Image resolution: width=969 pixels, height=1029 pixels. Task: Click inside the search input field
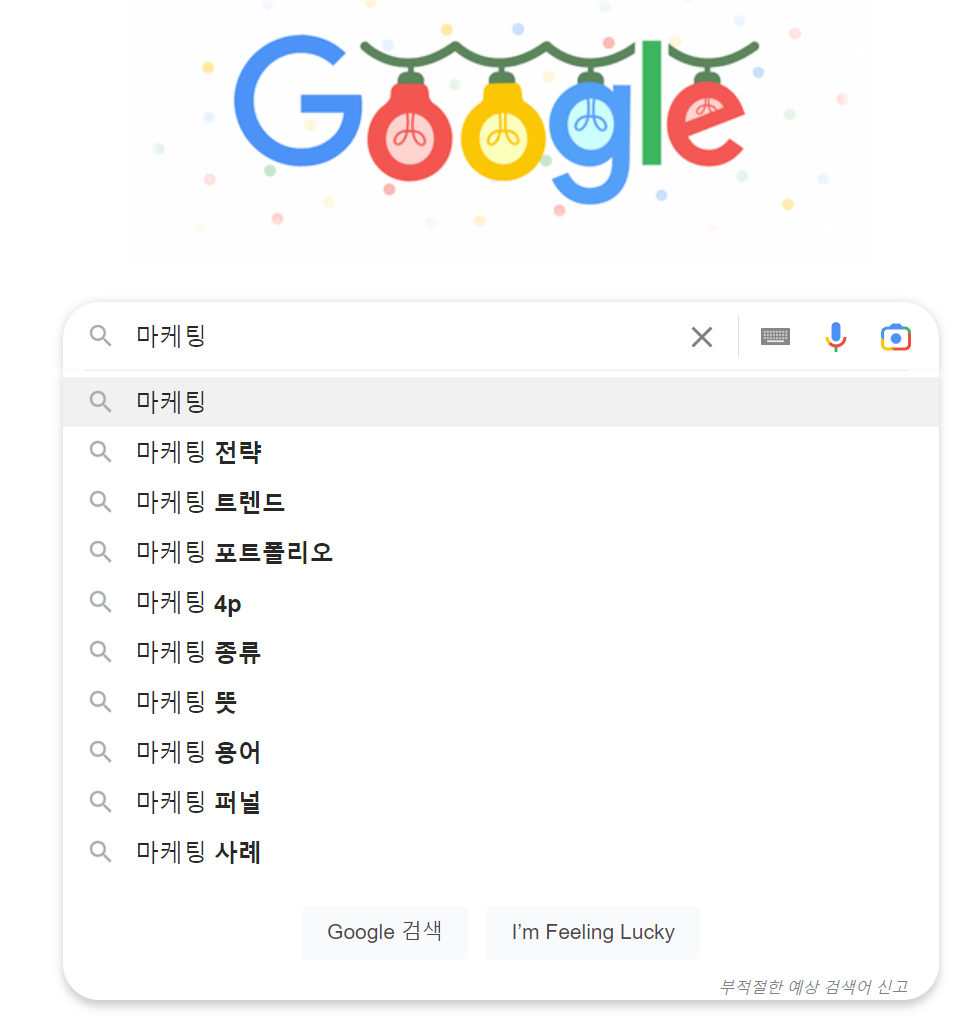(x=400, y=337)
